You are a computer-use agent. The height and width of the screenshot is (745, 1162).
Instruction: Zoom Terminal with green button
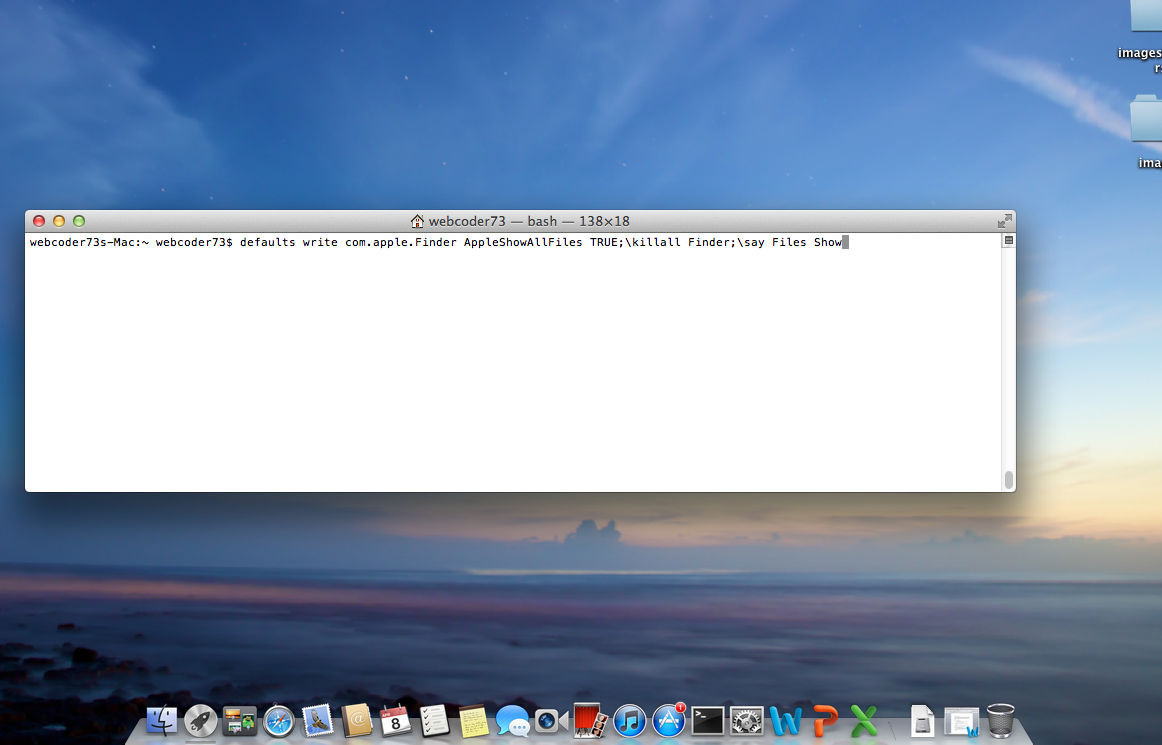tap(79, 221)
